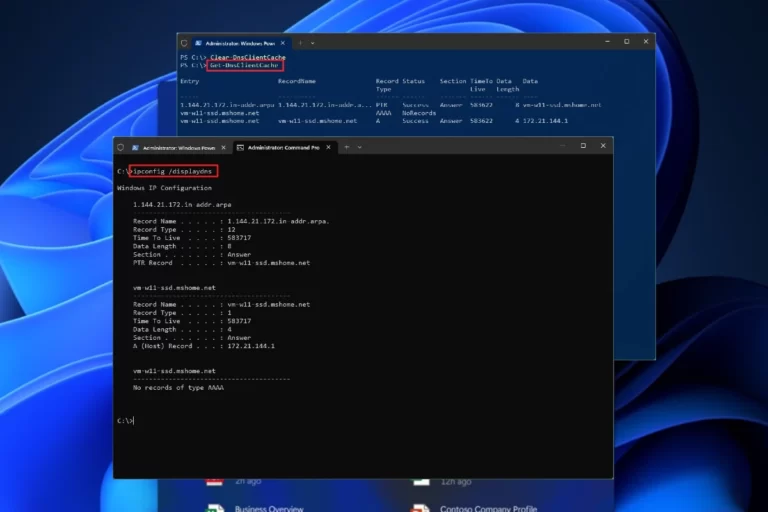Viewport: 768px width, 512px height.
Task: Click 'PTR Record' line in Command Prompt
Action: pyautogui.click(x=221, y=263)
